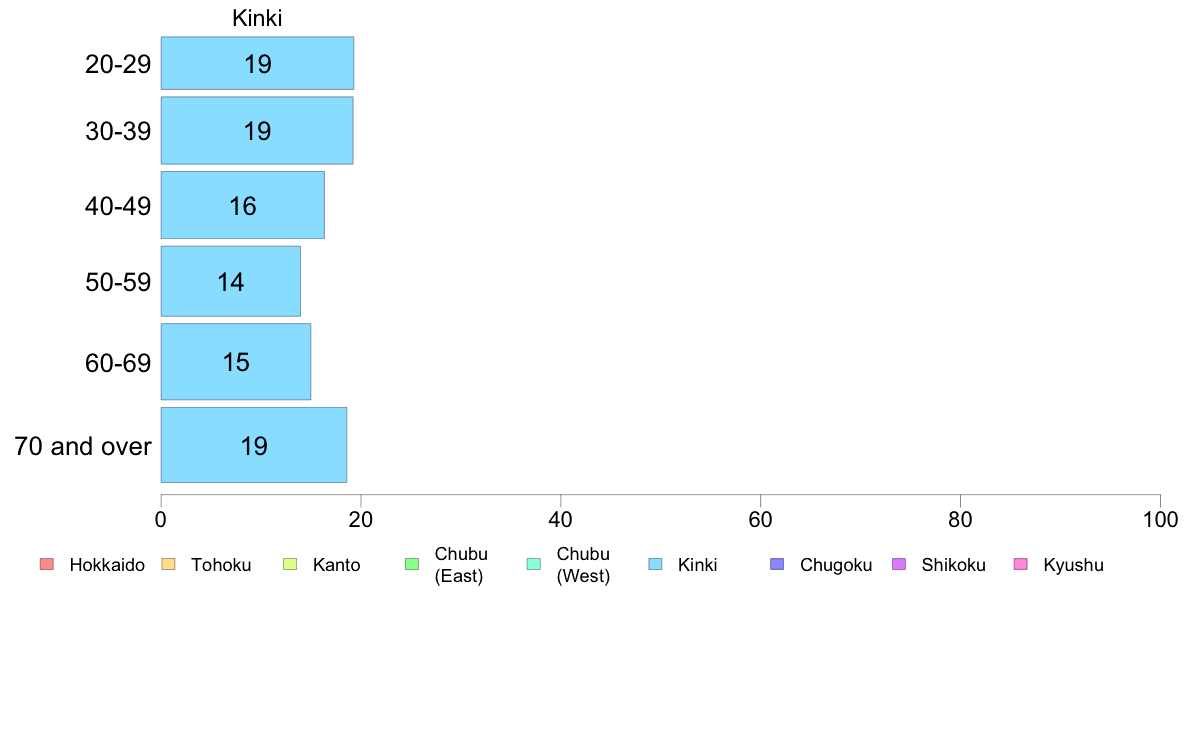Viewport: 1188px width, 736px height.
Task: Select the 70 and over bar
Action: [x=254, y=445]
